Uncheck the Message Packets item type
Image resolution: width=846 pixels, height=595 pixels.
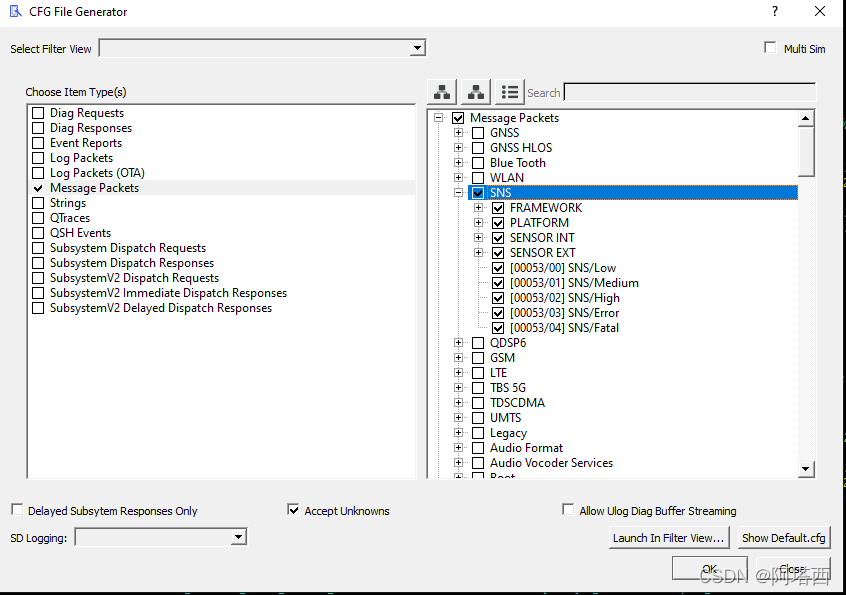(x=38, y=188)
